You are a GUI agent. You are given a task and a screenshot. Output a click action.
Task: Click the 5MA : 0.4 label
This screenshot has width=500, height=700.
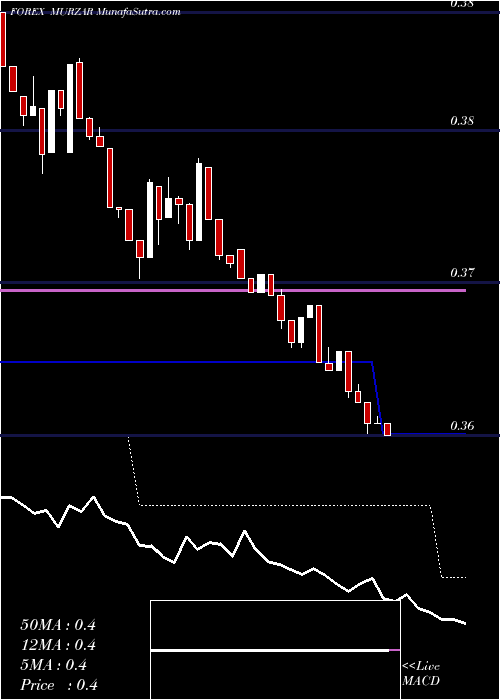coord(54,665)
